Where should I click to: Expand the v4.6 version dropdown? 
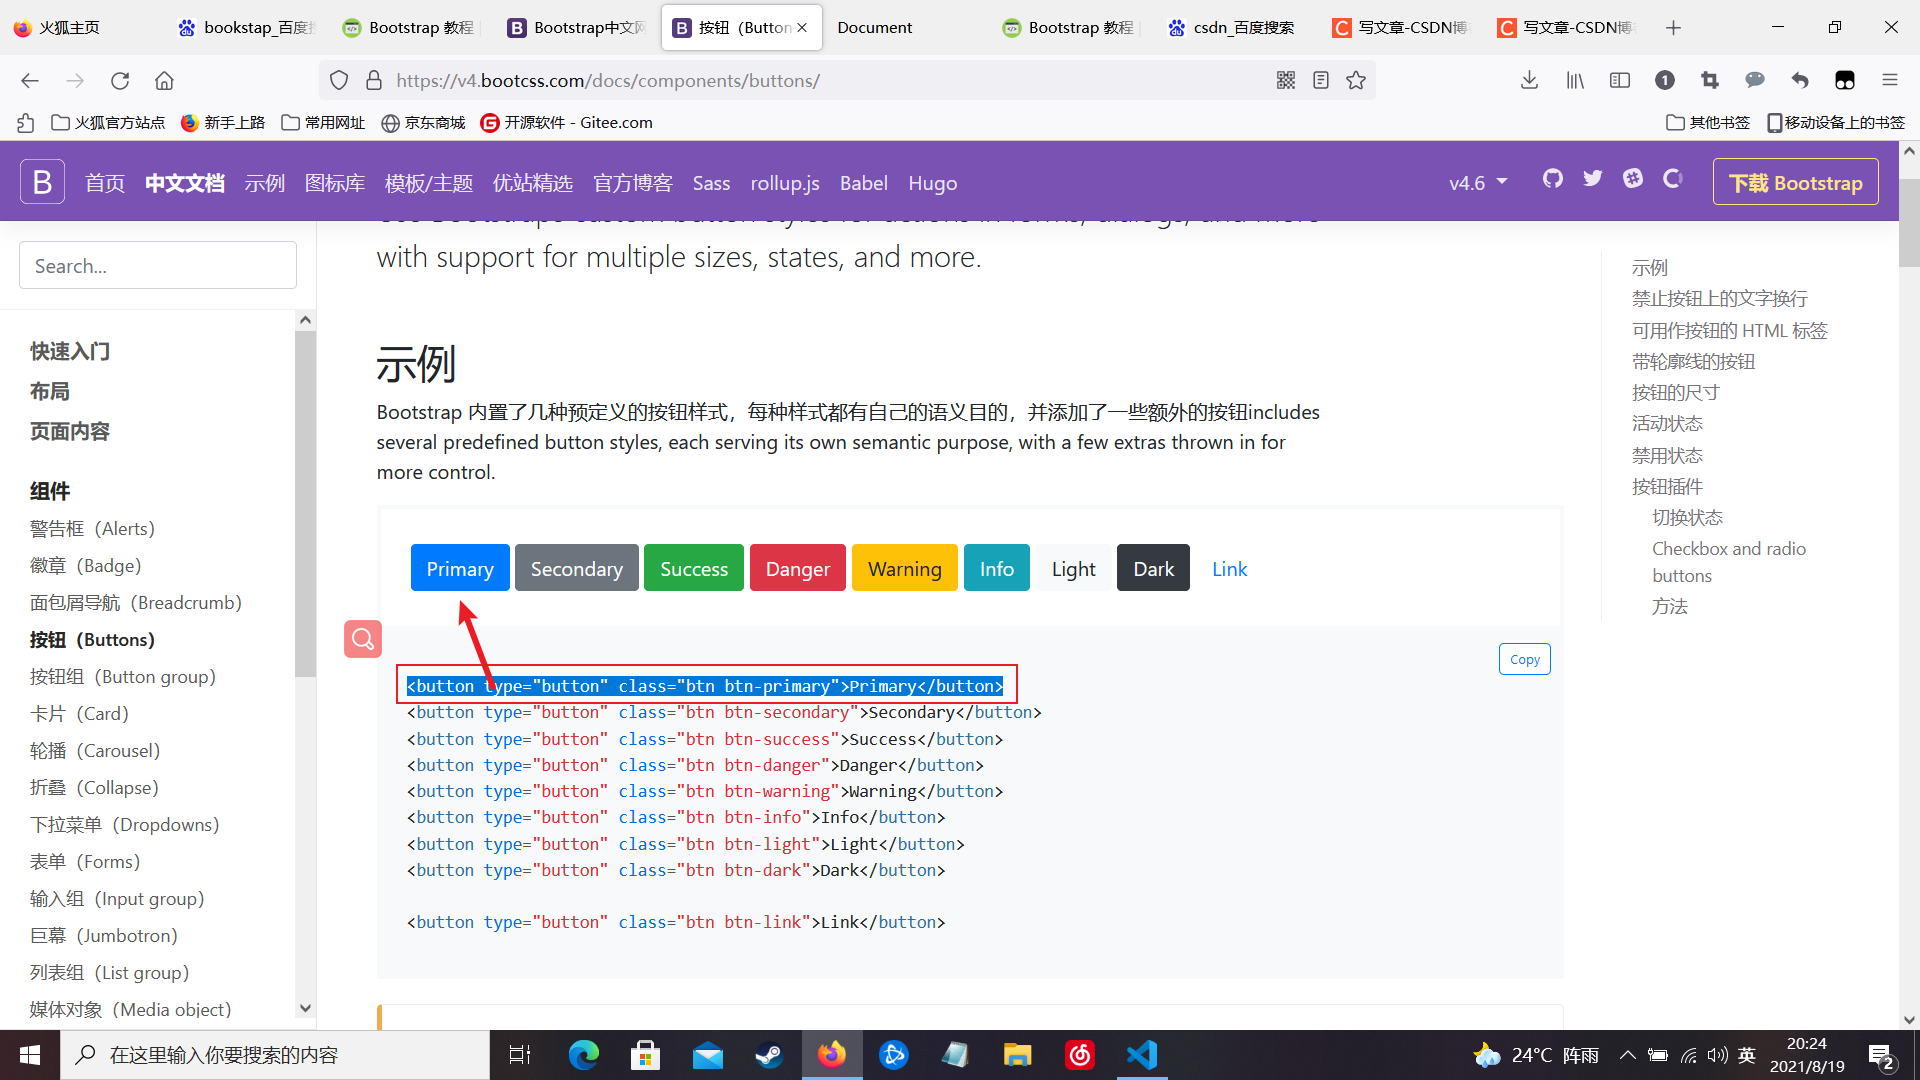click(x=1478, y=183)
